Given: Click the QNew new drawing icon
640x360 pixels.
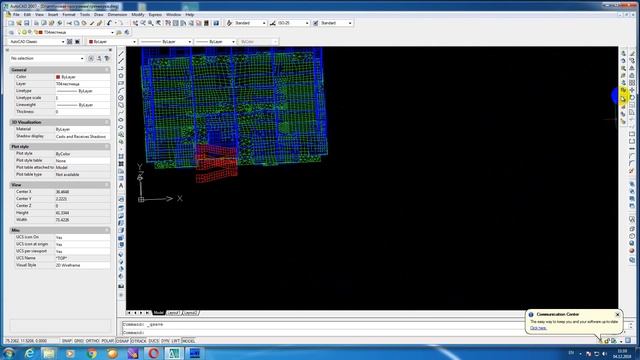Looking at the screenshot, I should click(11, 23).
